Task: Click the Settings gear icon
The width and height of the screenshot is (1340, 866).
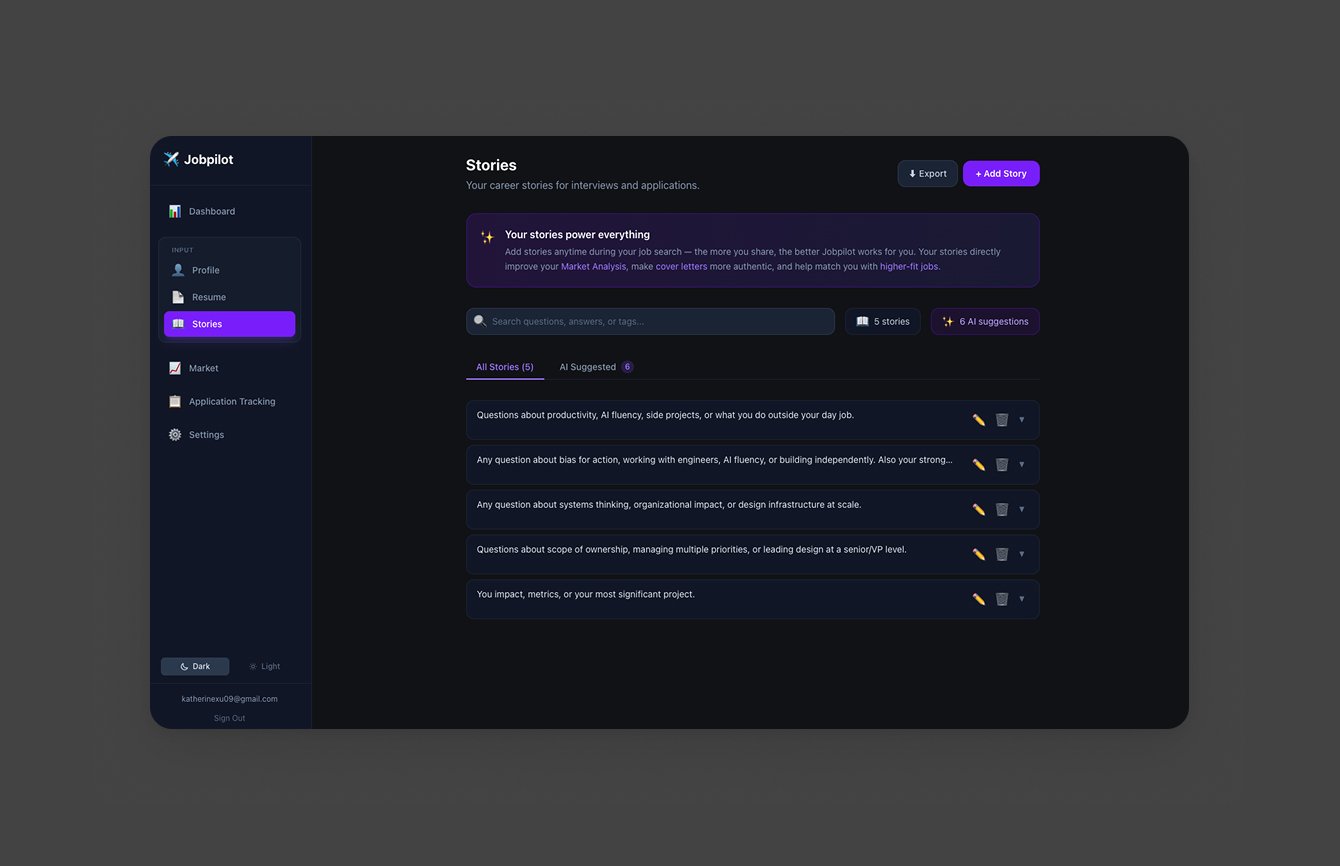Action: coord(175,435)
